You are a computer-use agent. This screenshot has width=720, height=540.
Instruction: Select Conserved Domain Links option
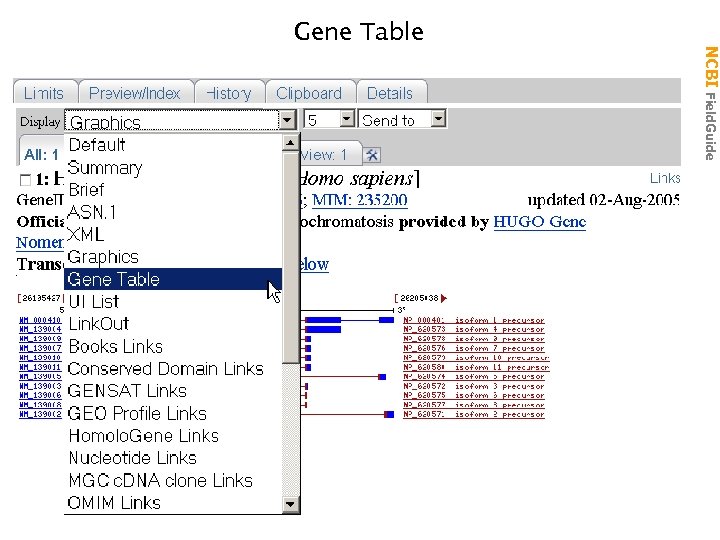(x=165, y=368)
